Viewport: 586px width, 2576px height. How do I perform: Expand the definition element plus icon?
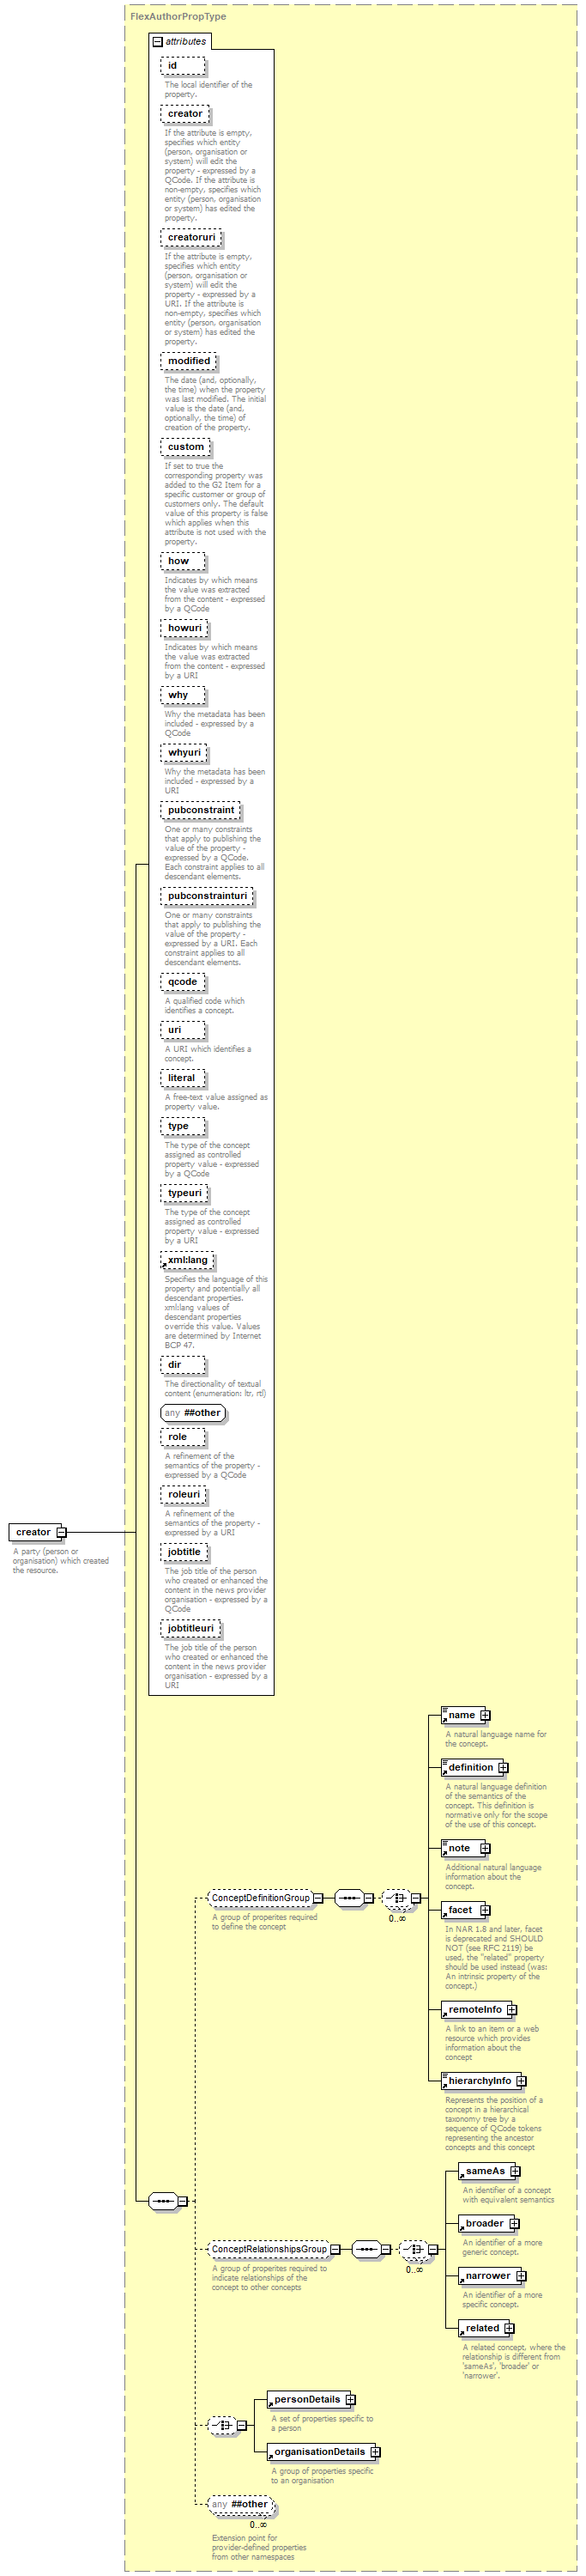[503, 1767]
